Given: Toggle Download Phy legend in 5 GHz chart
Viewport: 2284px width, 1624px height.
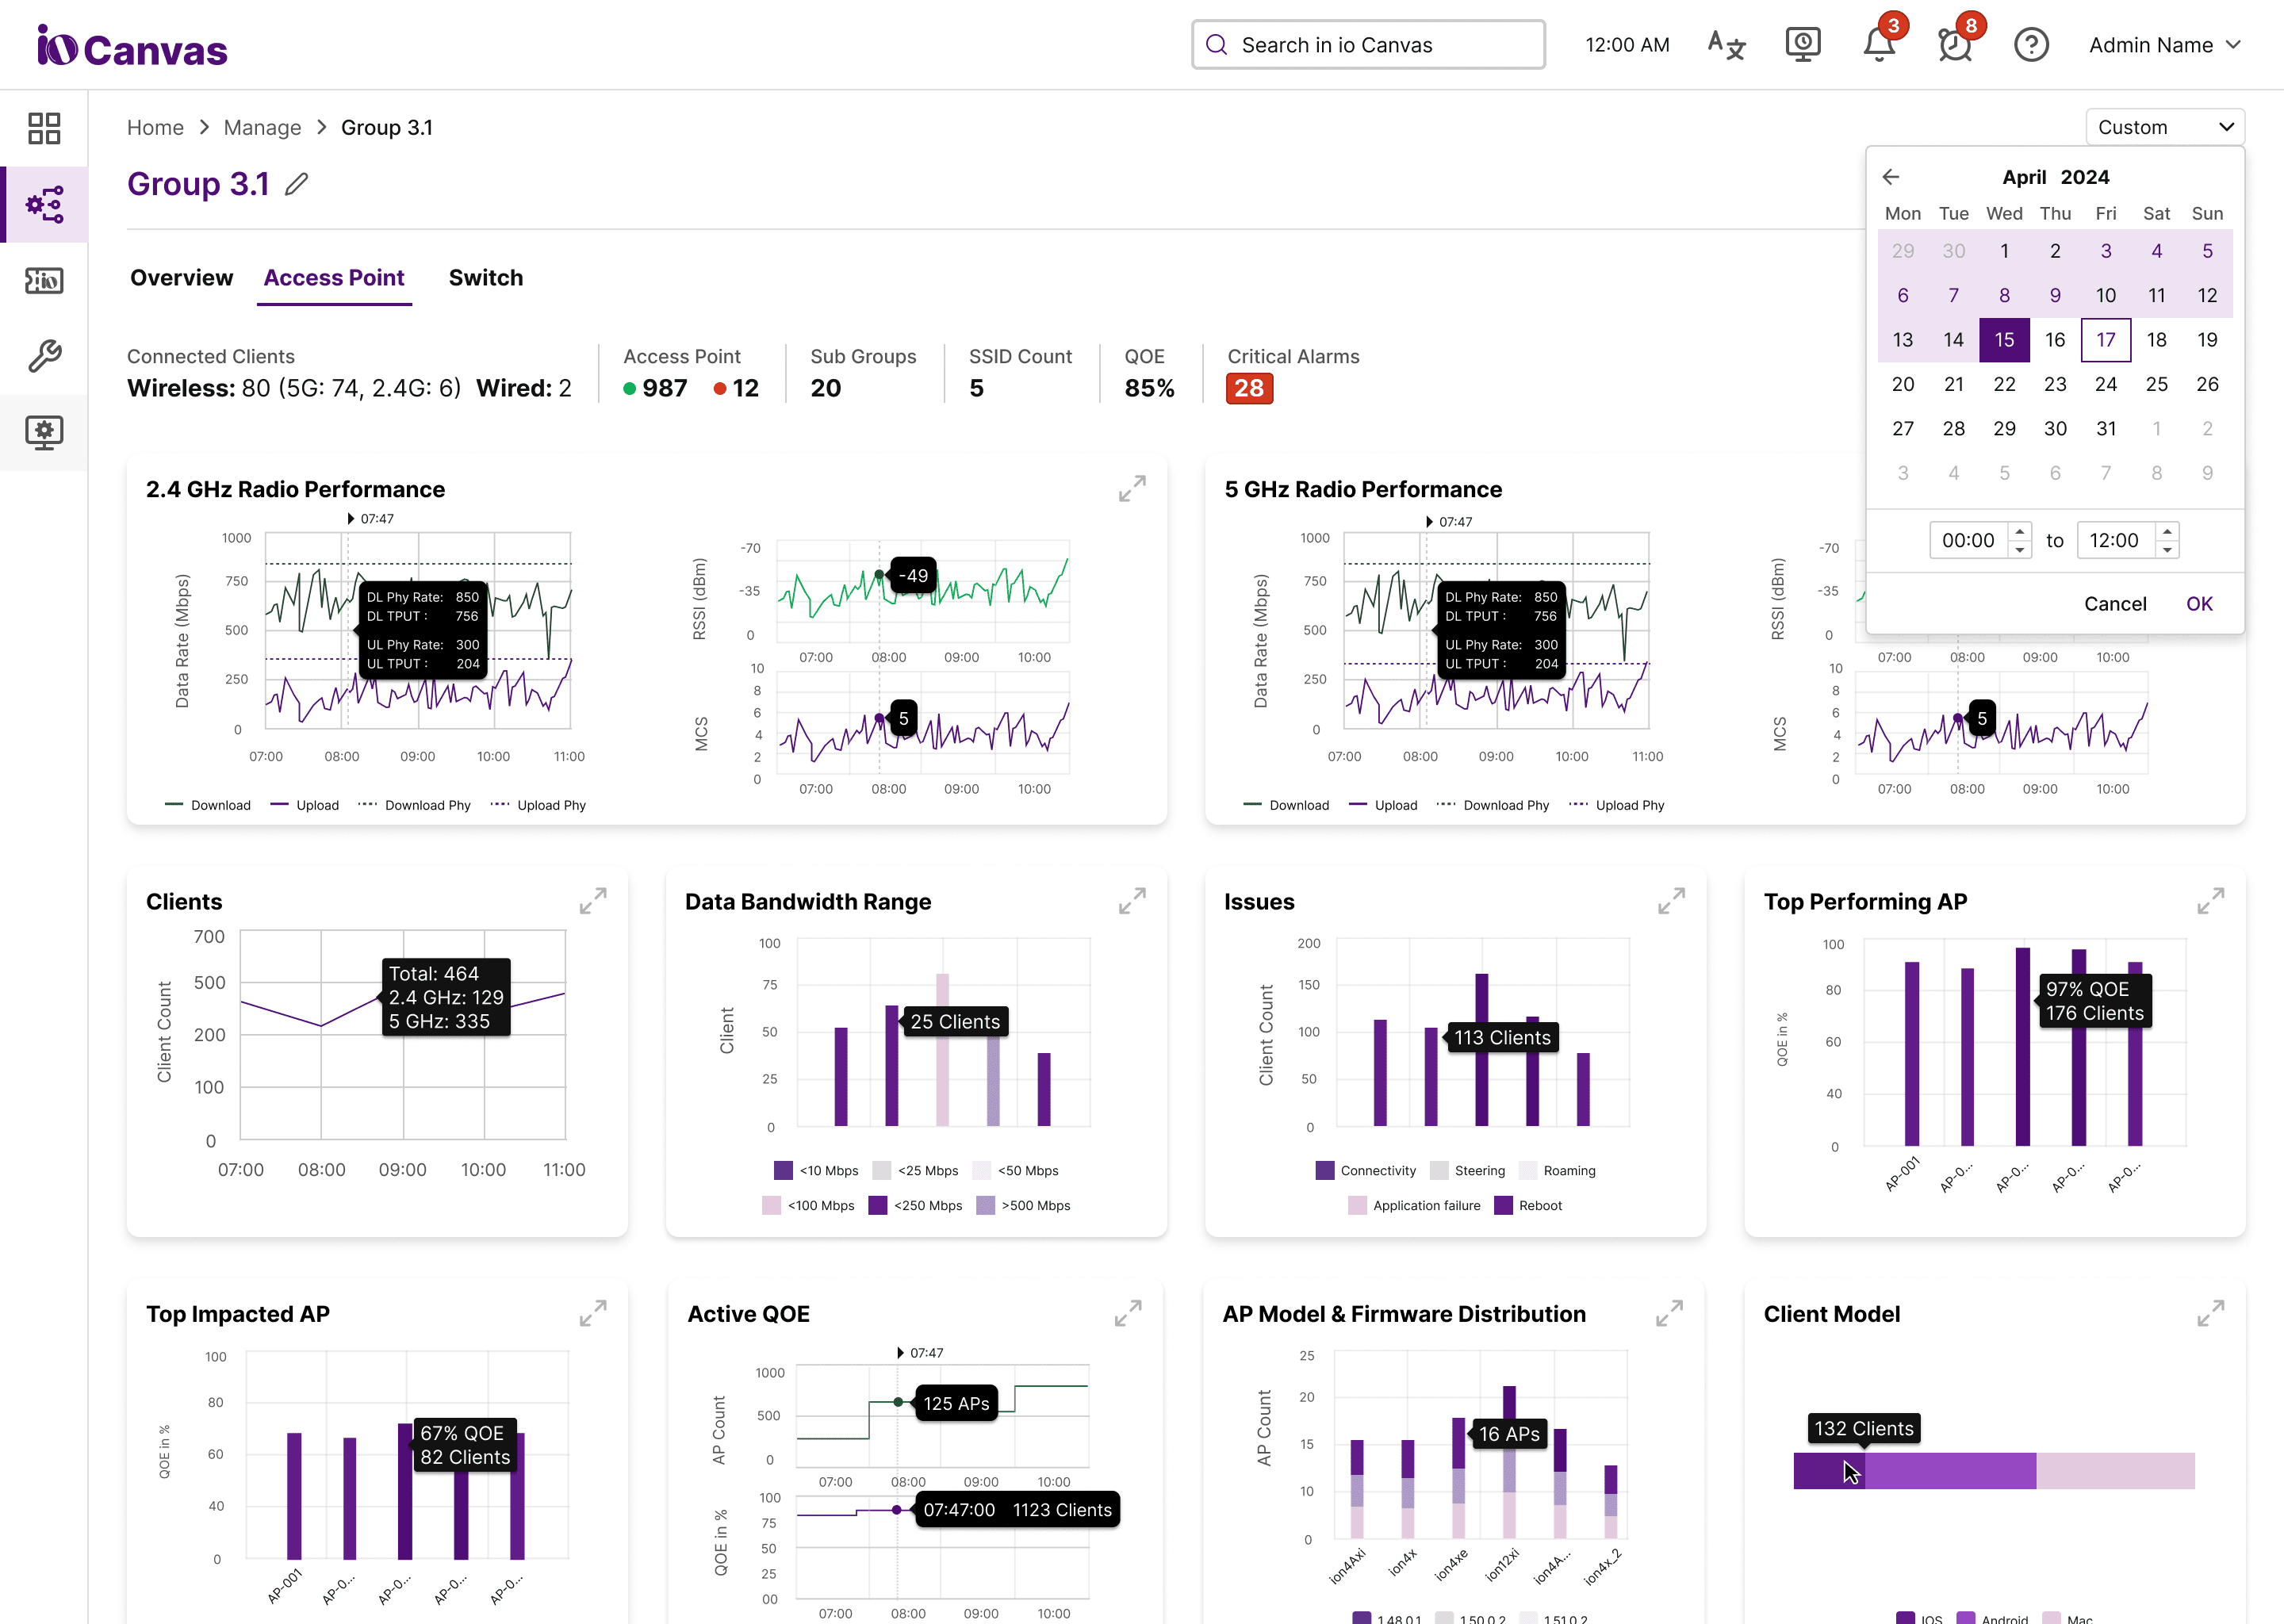Looking at the screenshot, I should tap(1493, 805).
